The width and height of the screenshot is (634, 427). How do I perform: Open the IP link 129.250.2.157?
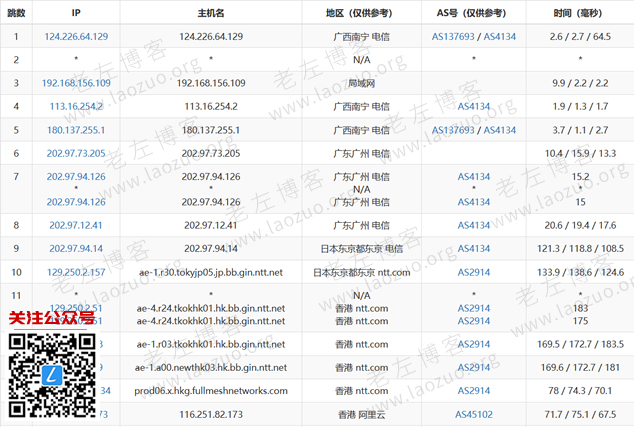pos(76,272)
